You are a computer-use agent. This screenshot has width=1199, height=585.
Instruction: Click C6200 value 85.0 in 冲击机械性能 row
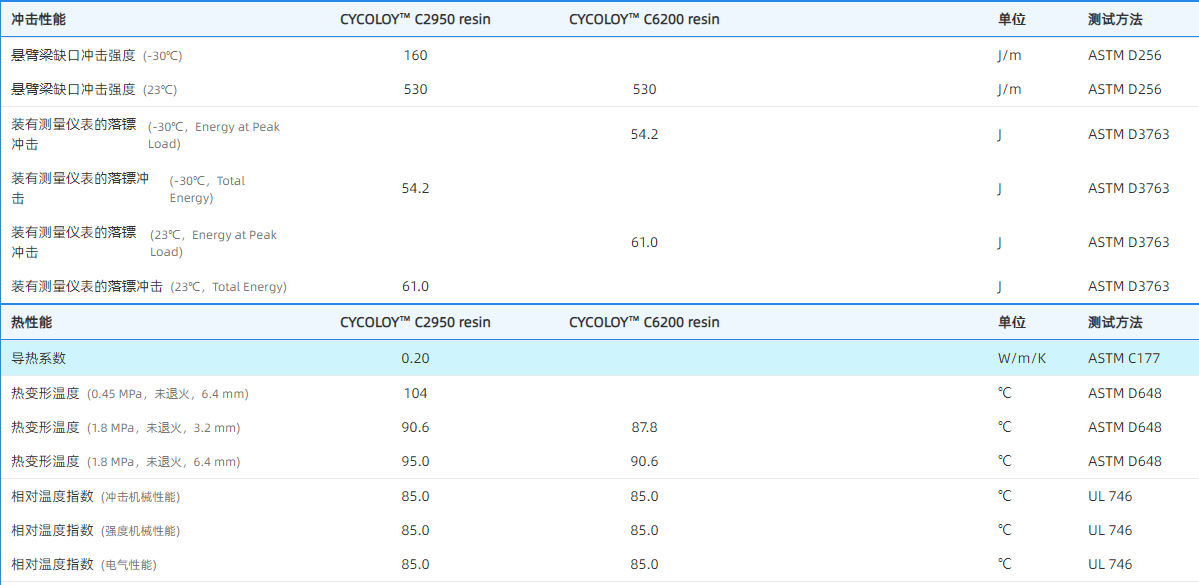[x=645, y=497]
